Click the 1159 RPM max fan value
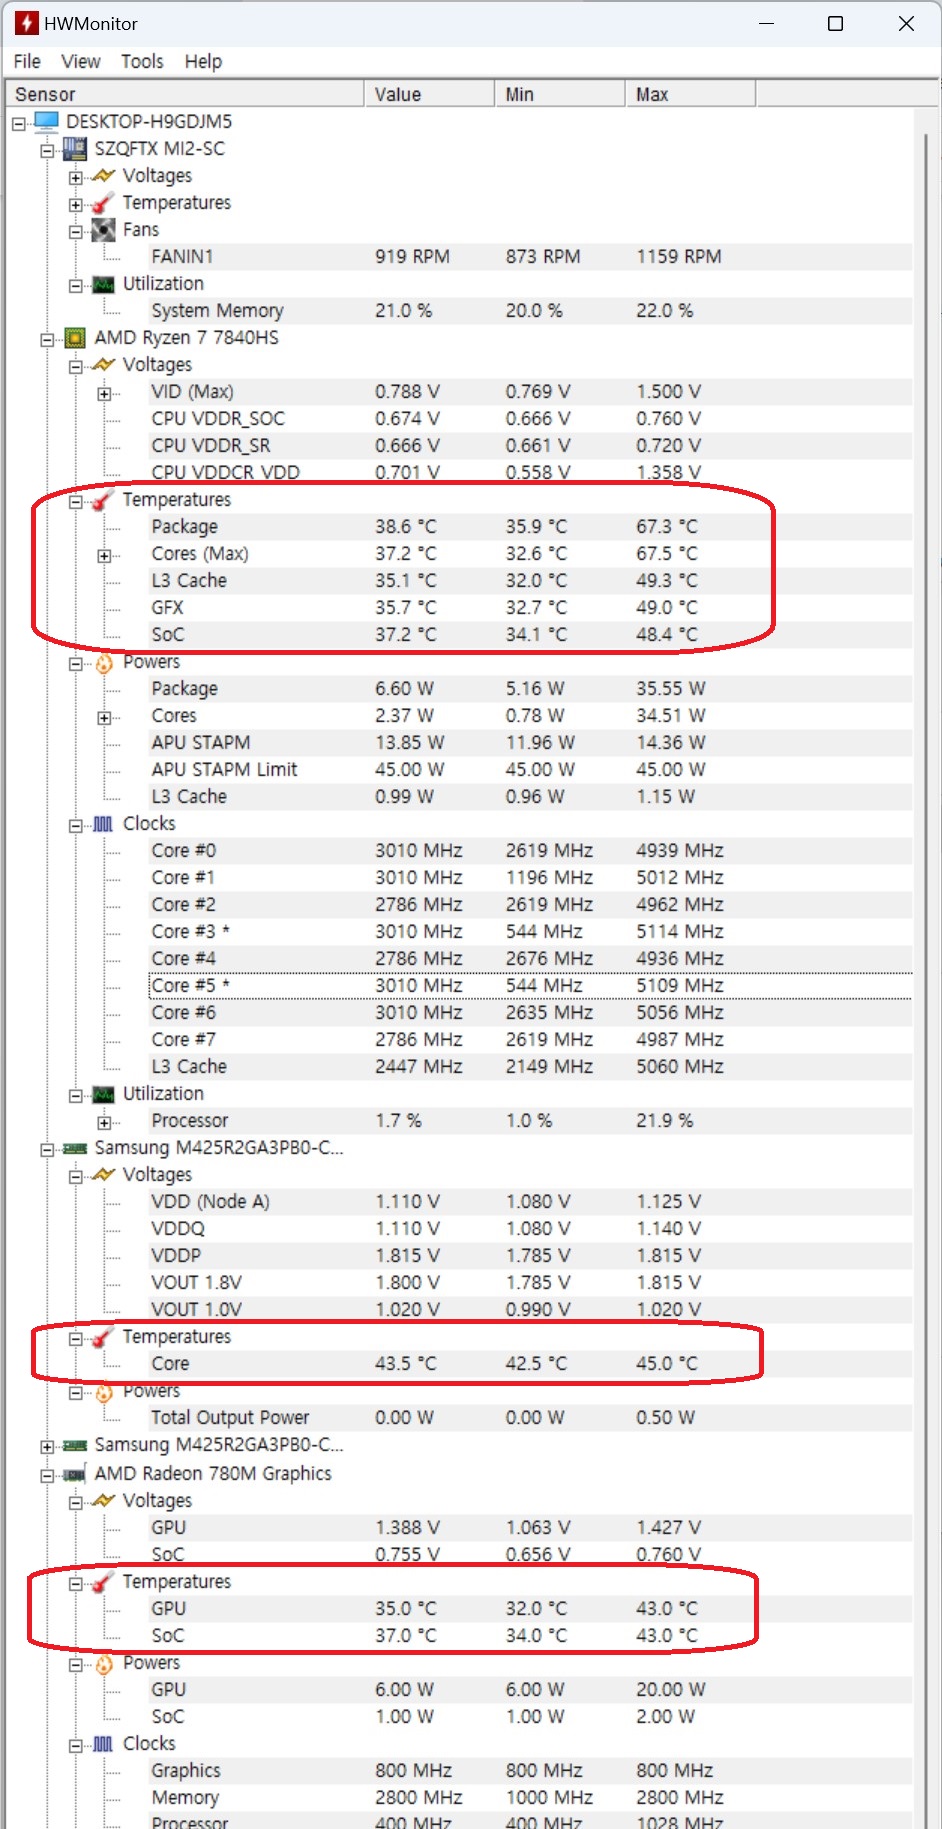This screenshot has height=1829, width=942. click(679, 257)
